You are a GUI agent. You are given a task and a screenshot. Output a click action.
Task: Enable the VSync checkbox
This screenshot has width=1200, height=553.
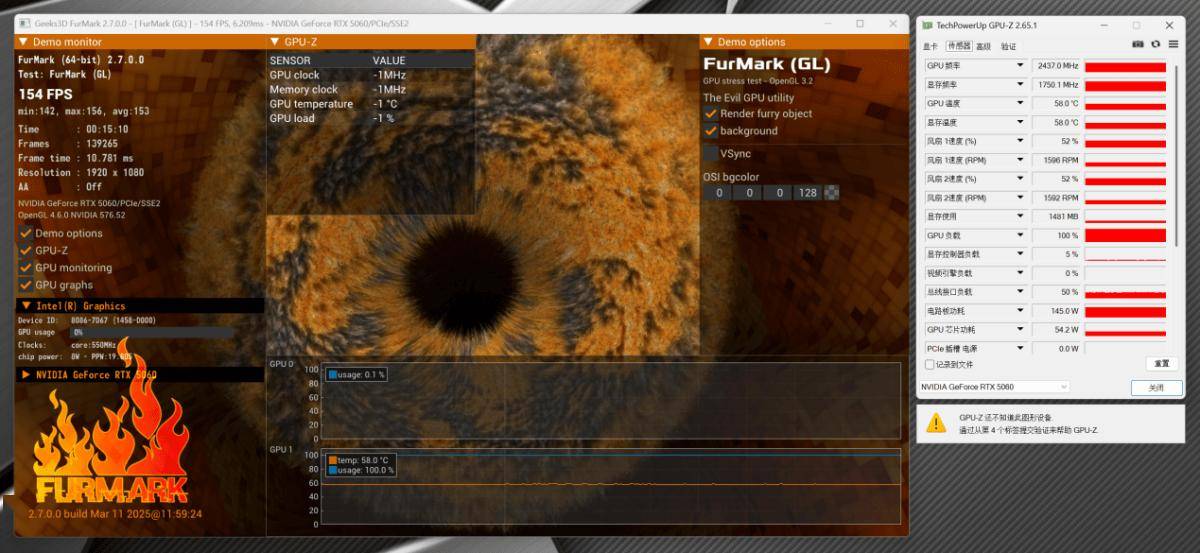710,153
